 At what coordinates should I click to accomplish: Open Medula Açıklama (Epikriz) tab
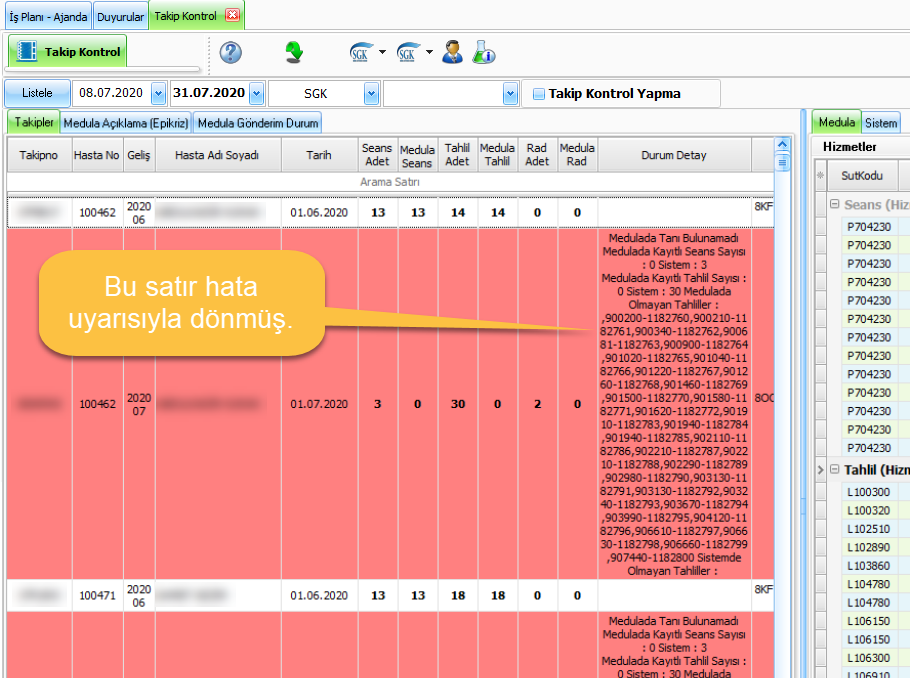126,123
